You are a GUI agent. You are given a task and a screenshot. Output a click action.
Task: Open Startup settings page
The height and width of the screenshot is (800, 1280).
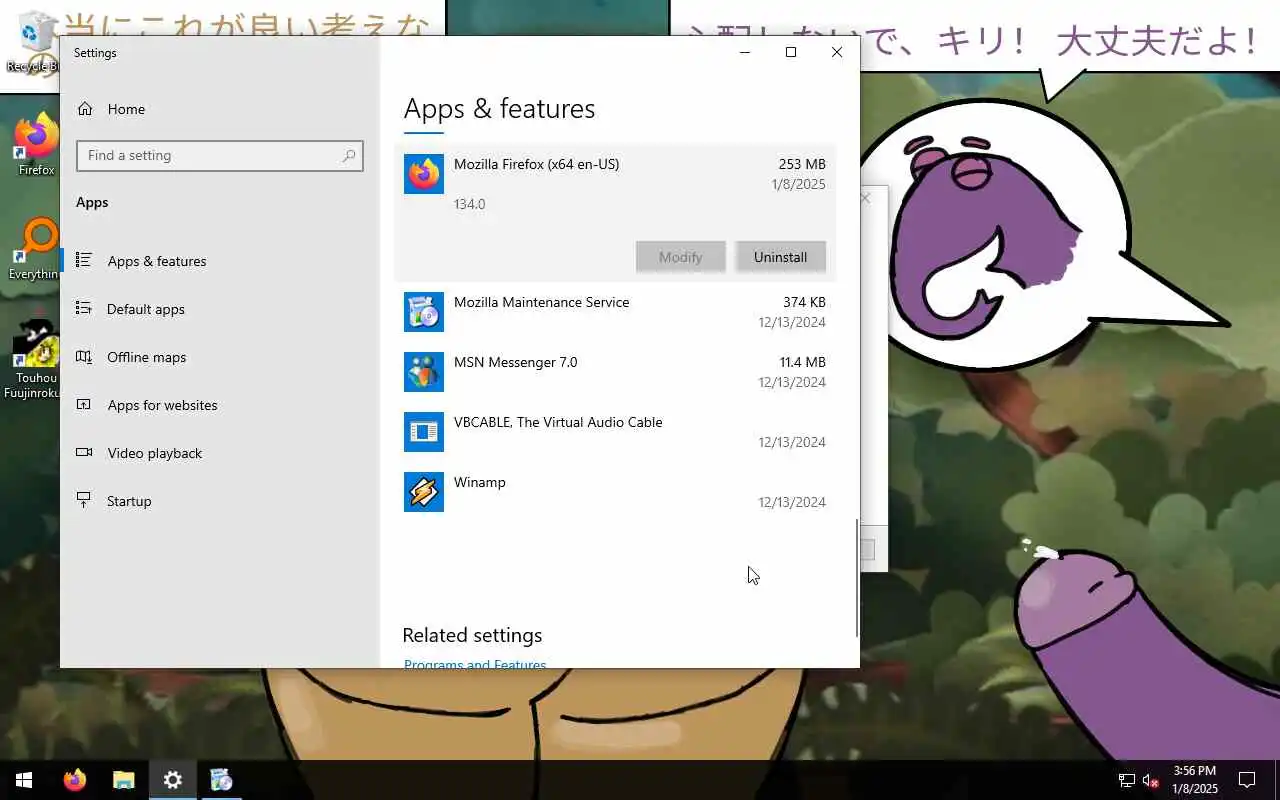click(x=220, y=501)
